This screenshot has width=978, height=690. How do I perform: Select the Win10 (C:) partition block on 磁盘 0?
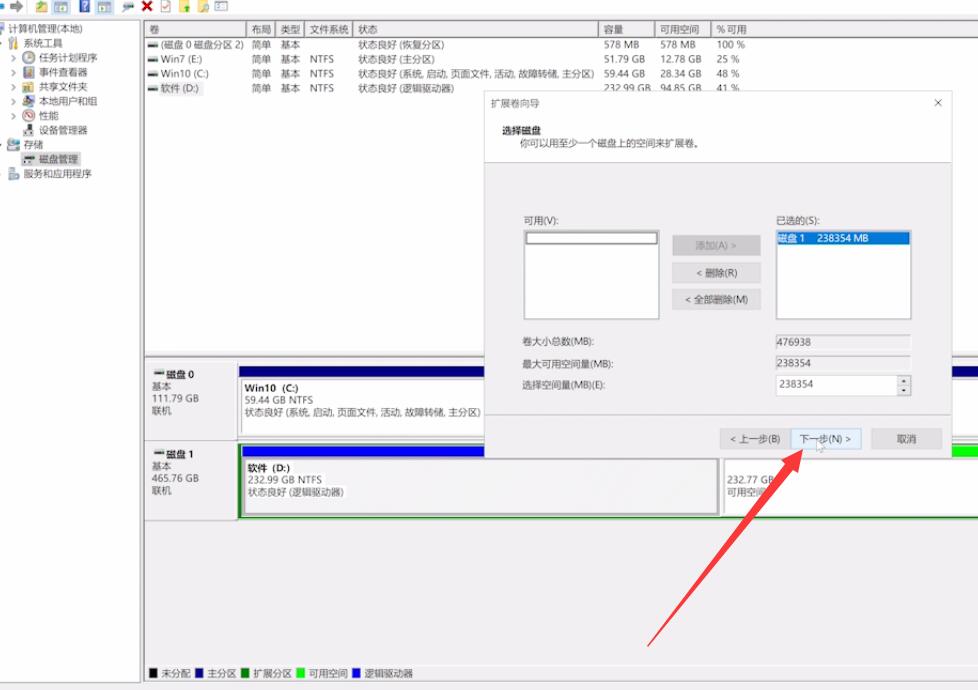pyautogui.click(x=362, y=407)
